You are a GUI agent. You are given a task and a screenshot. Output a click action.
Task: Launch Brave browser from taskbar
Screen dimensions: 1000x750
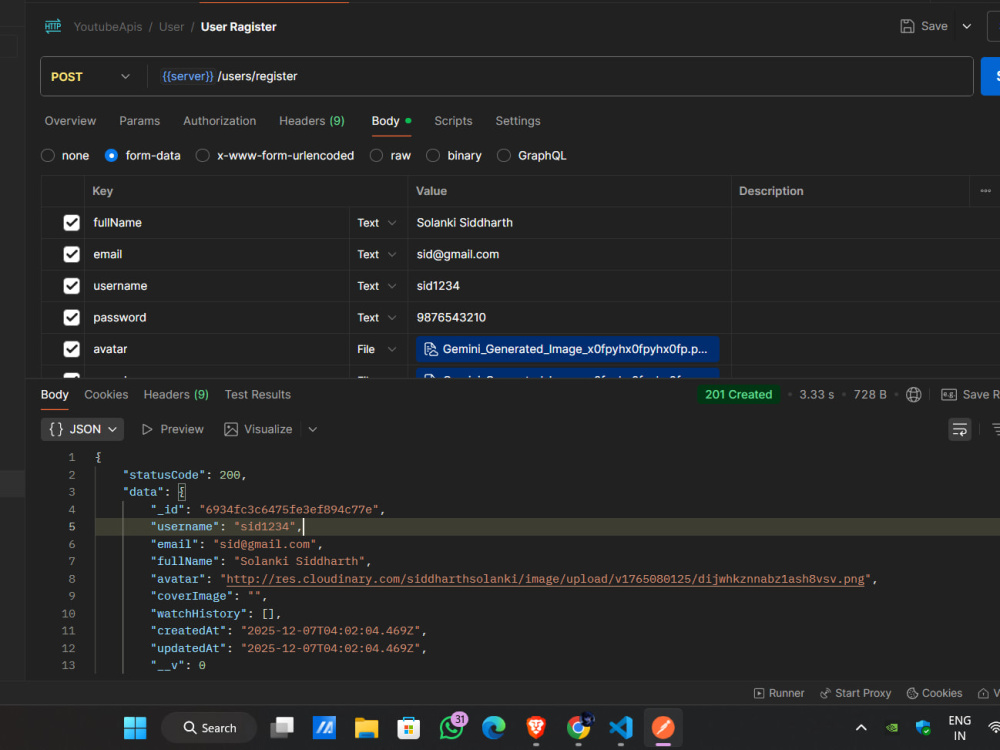coord(536,728)
